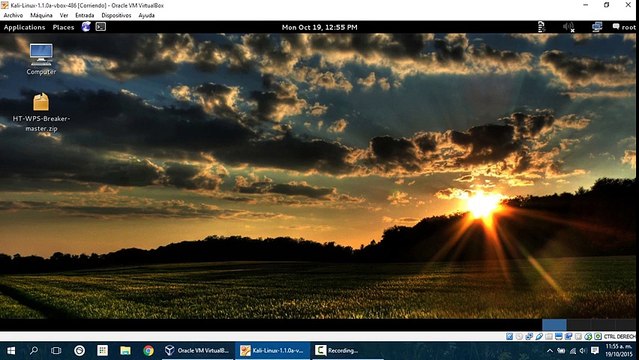Open the Ayuda menu
The image size is (639, 360).
(146, 15)
